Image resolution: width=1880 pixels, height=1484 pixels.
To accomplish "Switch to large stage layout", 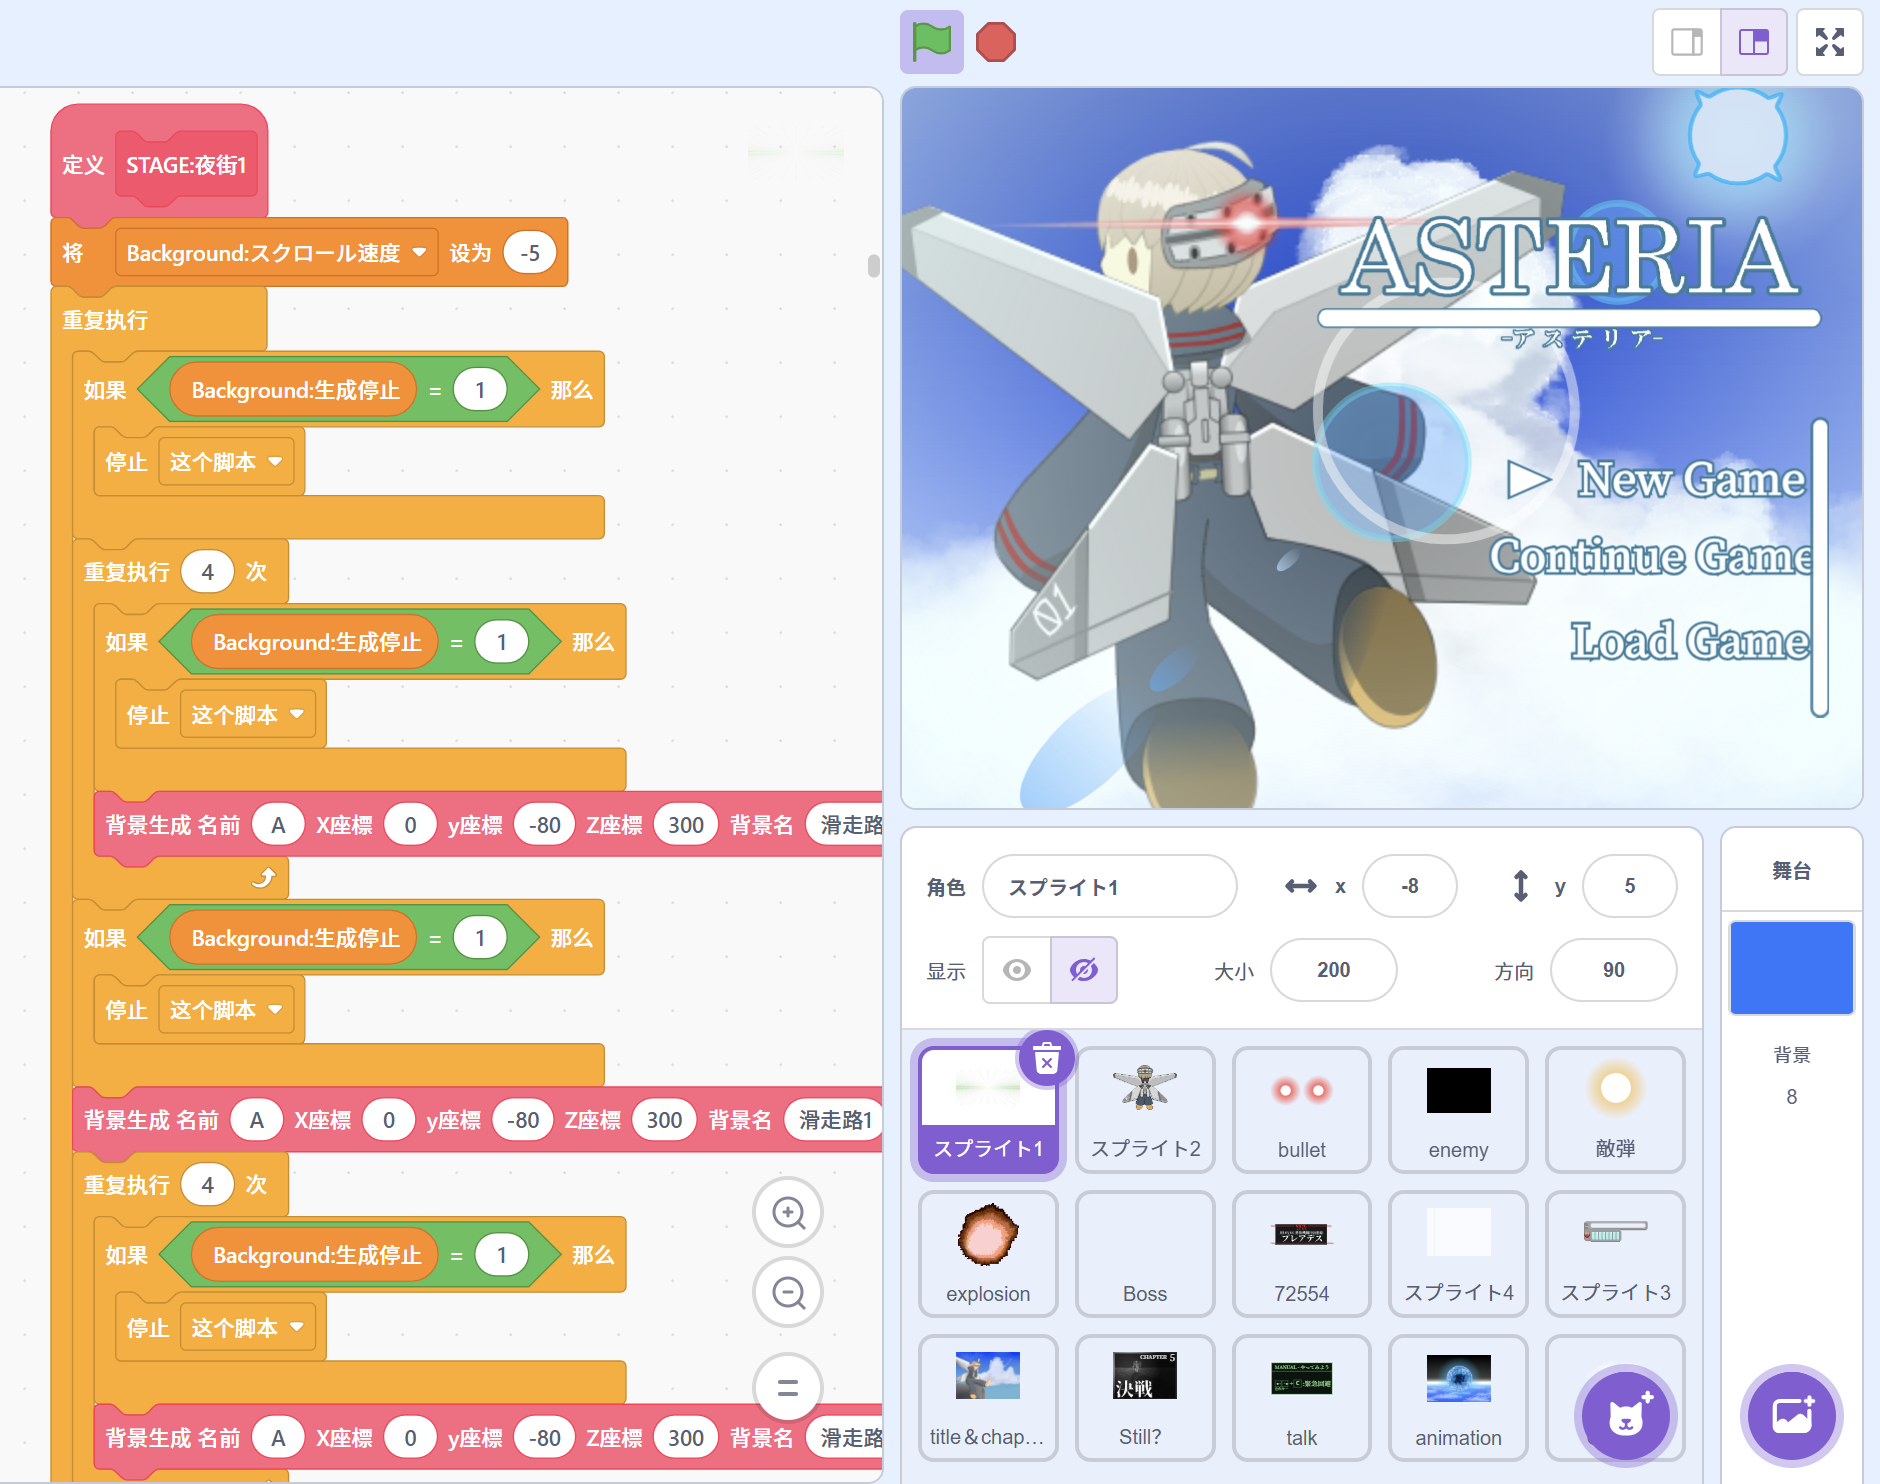I will [x=1754, y=42].
